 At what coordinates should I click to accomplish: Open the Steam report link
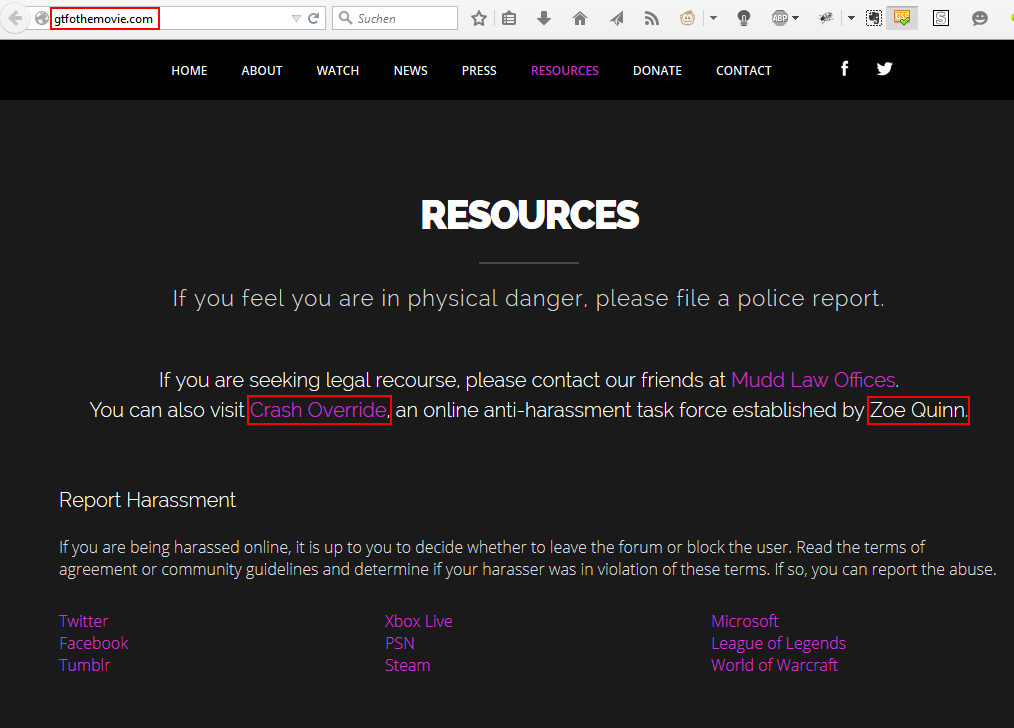pyautogui.click(x=407, y=665)
